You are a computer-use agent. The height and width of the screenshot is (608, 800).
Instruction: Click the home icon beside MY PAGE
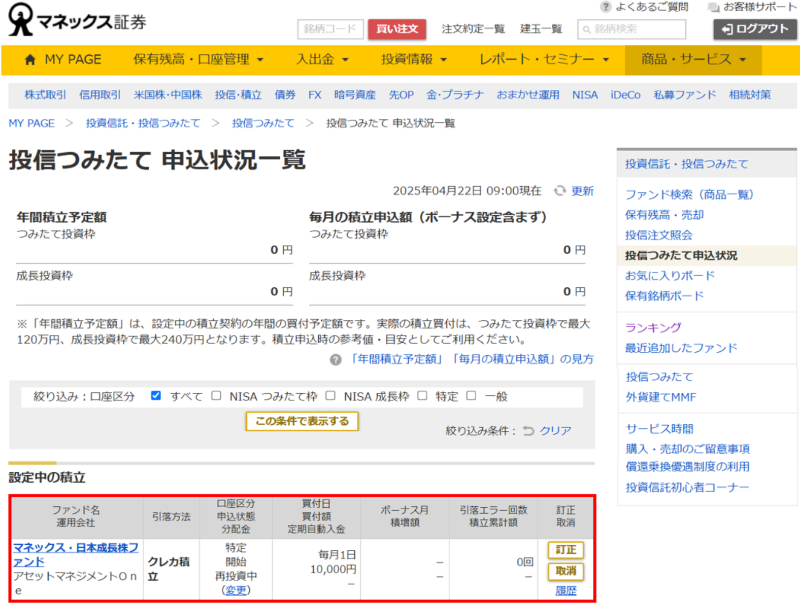pyautogui.click(x=30, y=60)
